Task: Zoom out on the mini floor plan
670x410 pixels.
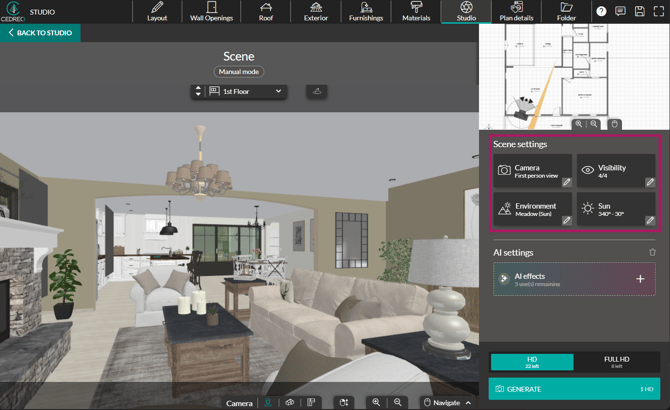Action: (x=594, y=124)
